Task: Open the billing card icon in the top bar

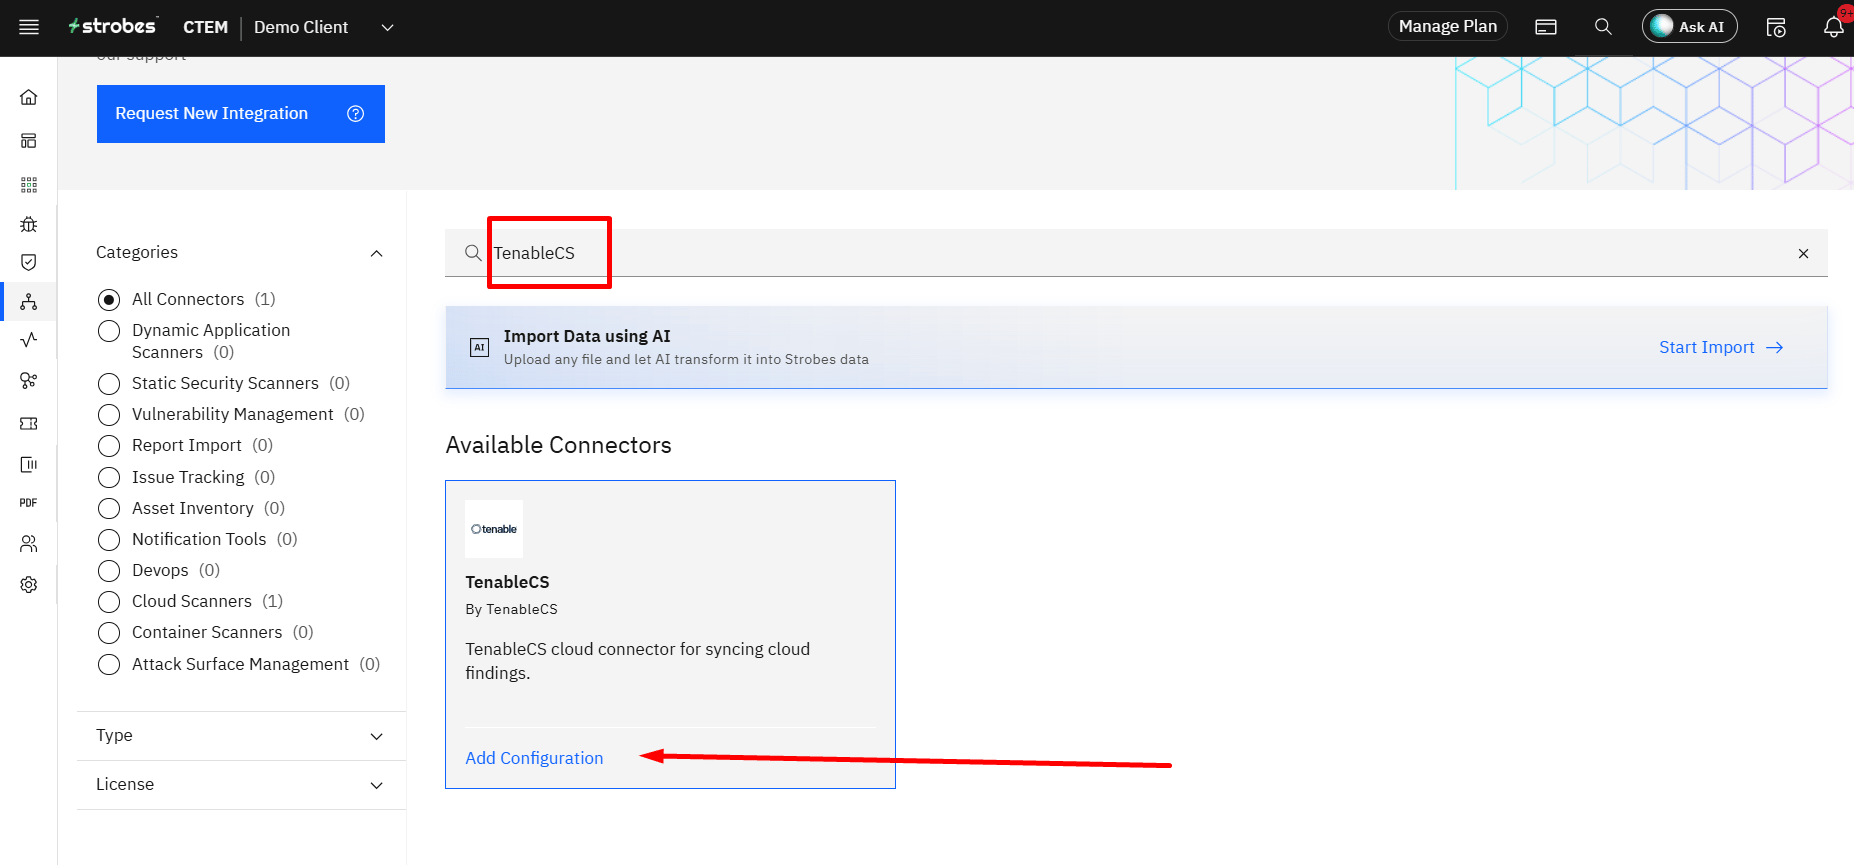Action: point(1546,27)
